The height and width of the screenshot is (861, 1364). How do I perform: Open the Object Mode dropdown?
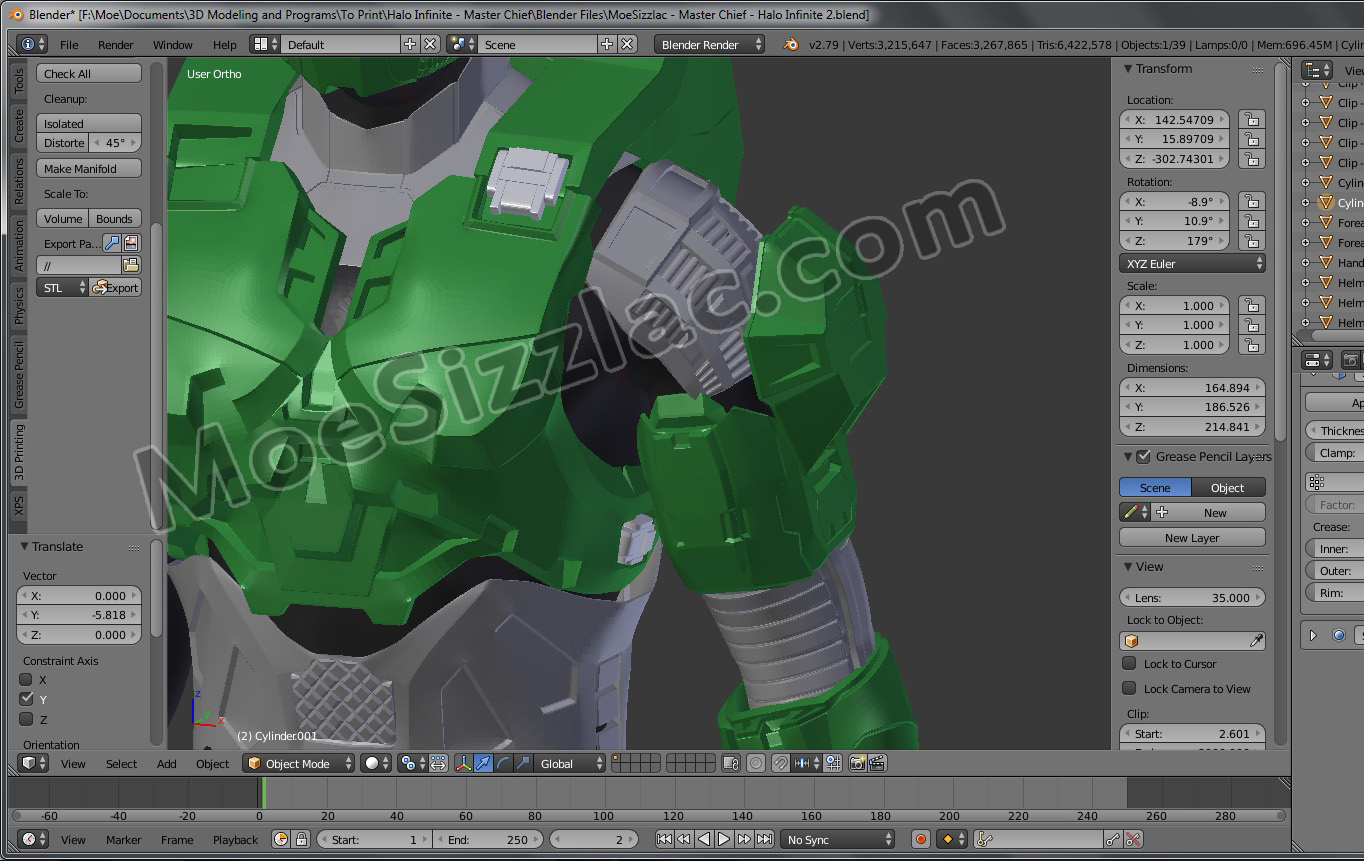(300, 764)
